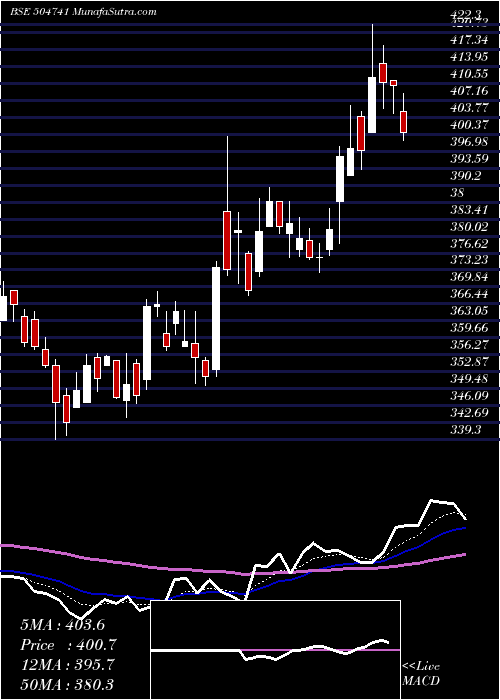The image size is (500, 700).
Task: Select the 403.77 price axis label
Action: 469,108
